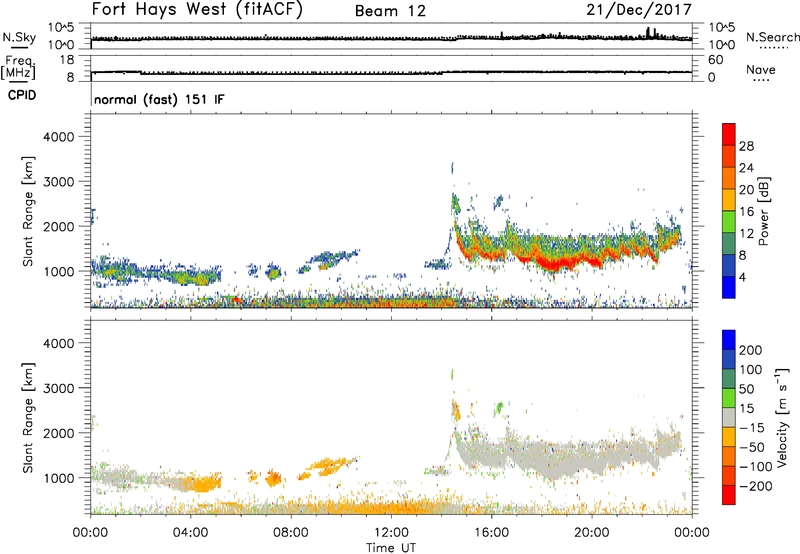Click the "4" label on Power colorbar
This screenshot has height=554, width=800.
(x=742, y=277)
